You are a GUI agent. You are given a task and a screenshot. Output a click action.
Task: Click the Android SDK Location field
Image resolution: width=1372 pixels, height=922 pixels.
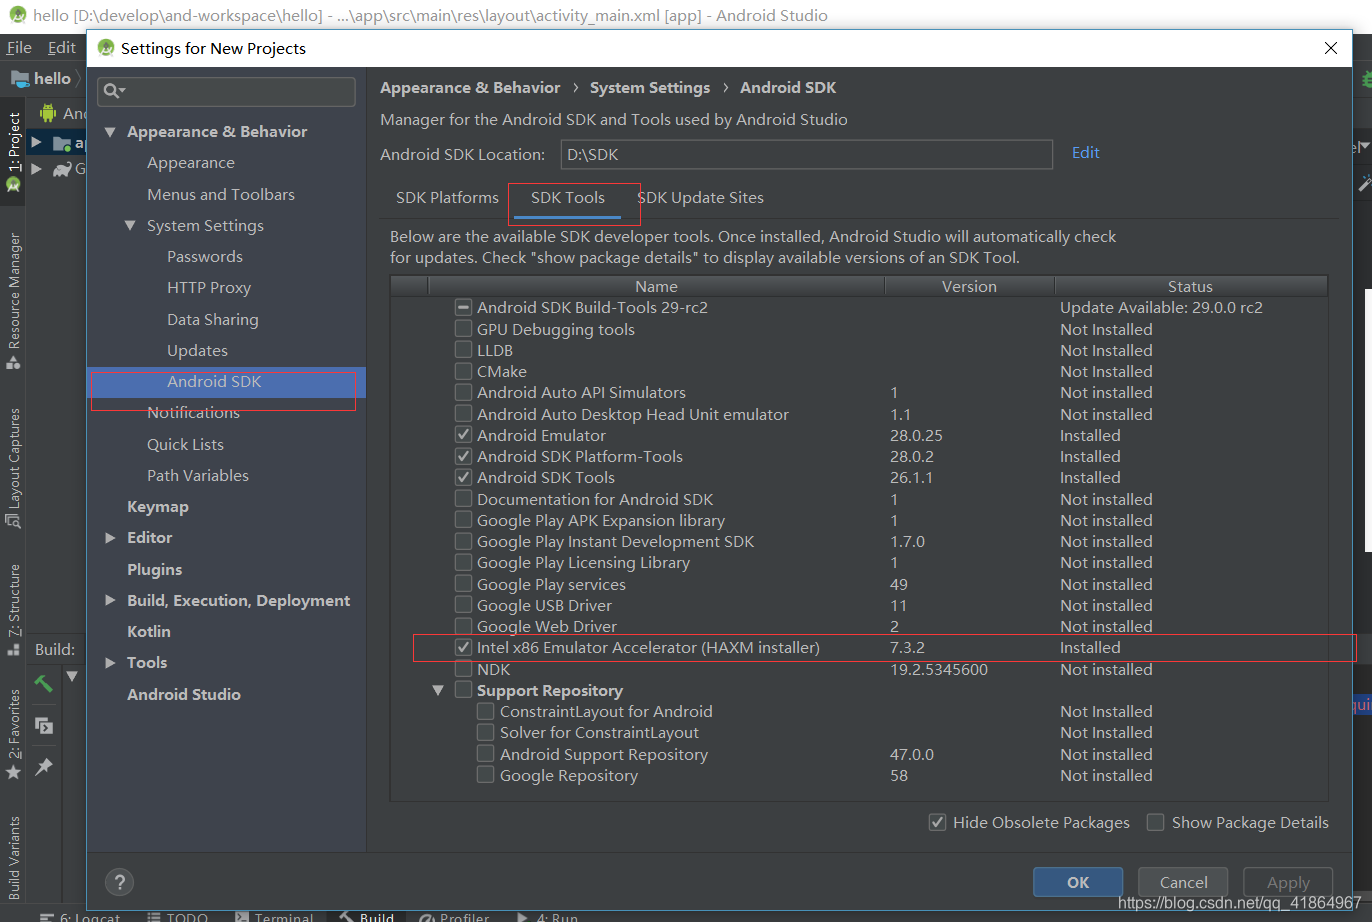pos(806,154)
